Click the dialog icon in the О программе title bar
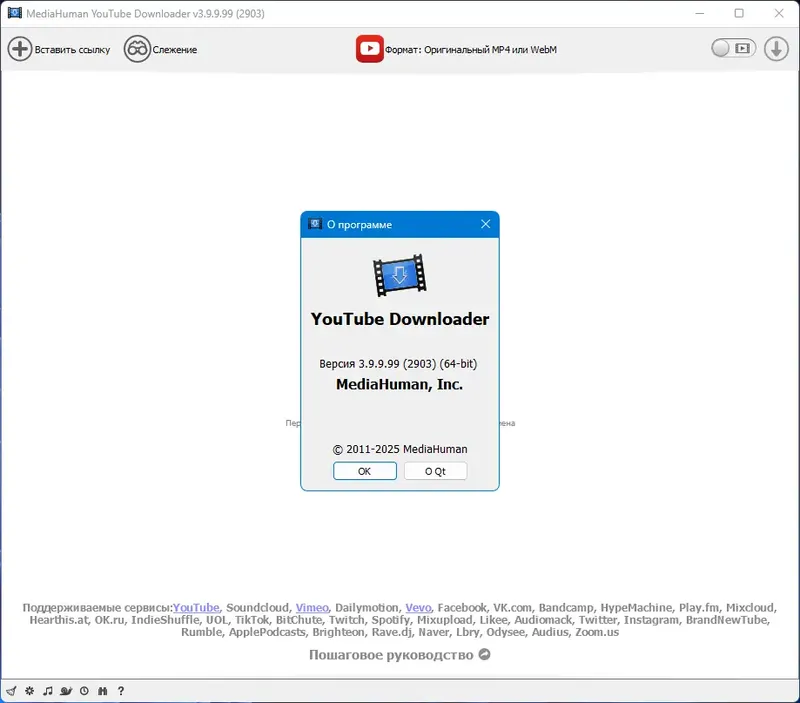This screenshot has height=703, width=800. (315, 224)
